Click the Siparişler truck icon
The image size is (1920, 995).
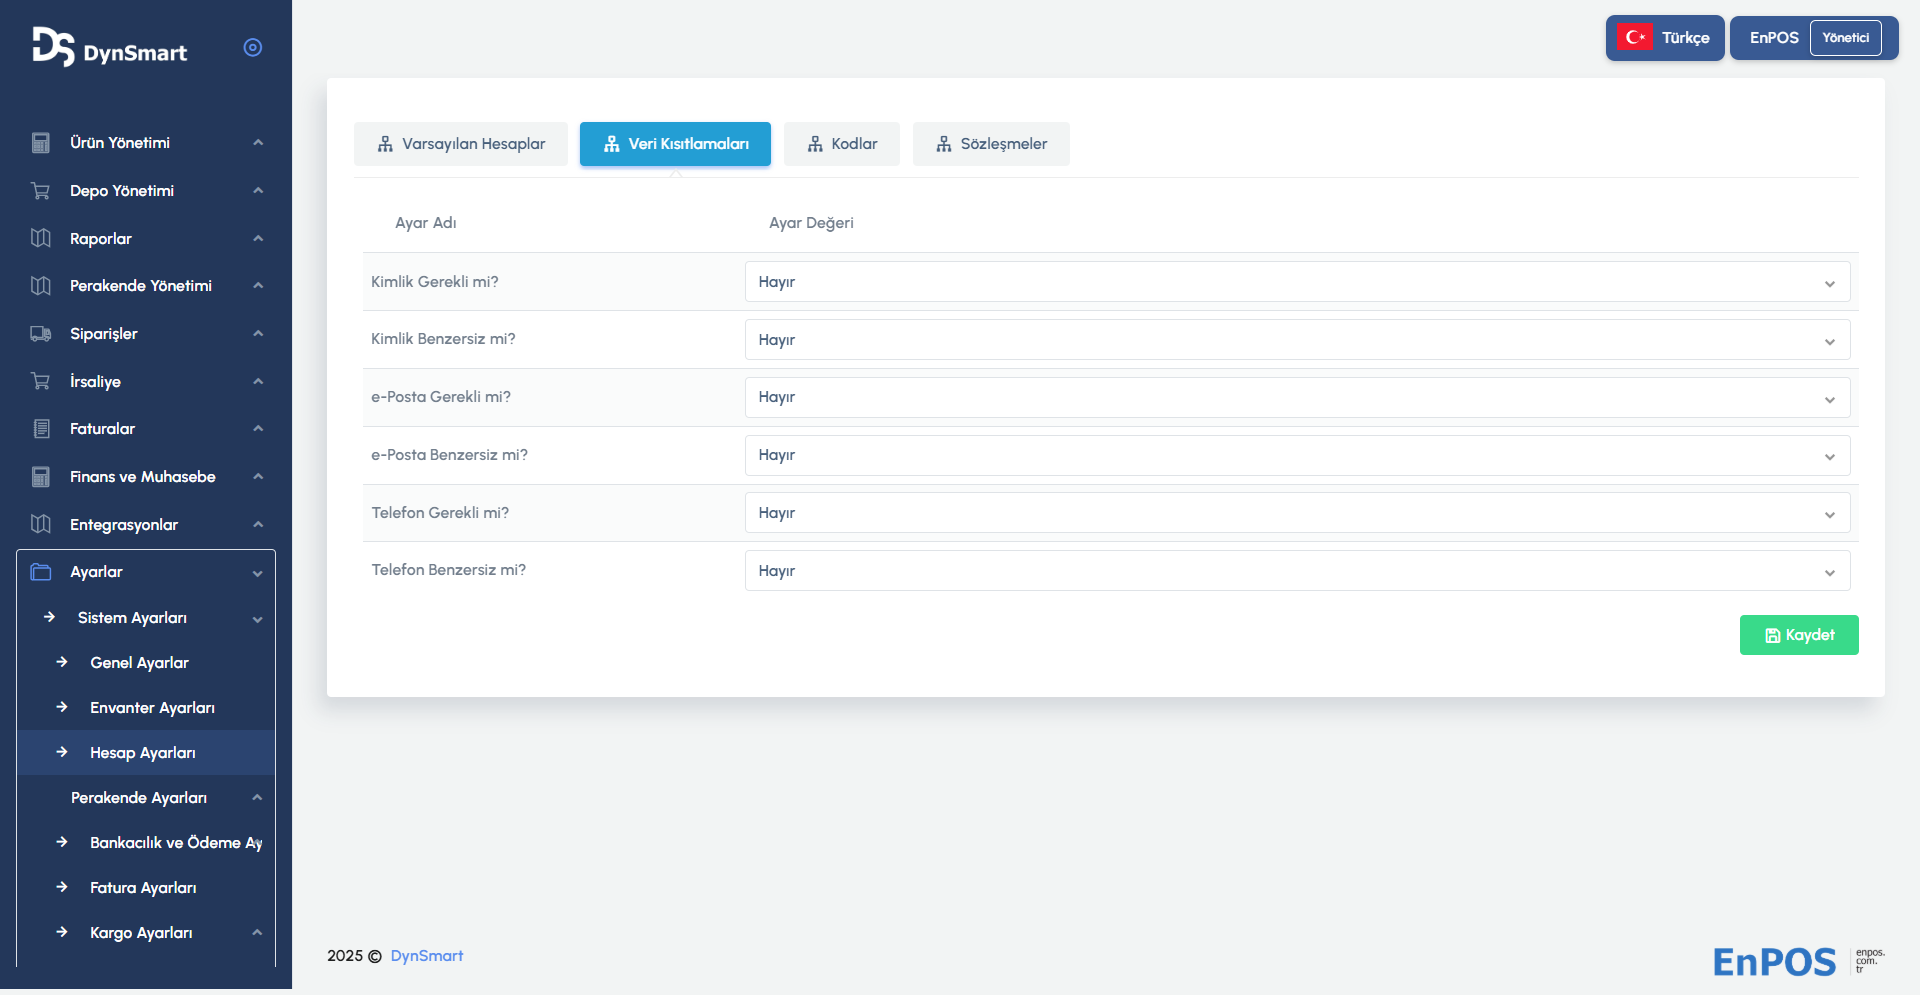[x=41, y=334]
